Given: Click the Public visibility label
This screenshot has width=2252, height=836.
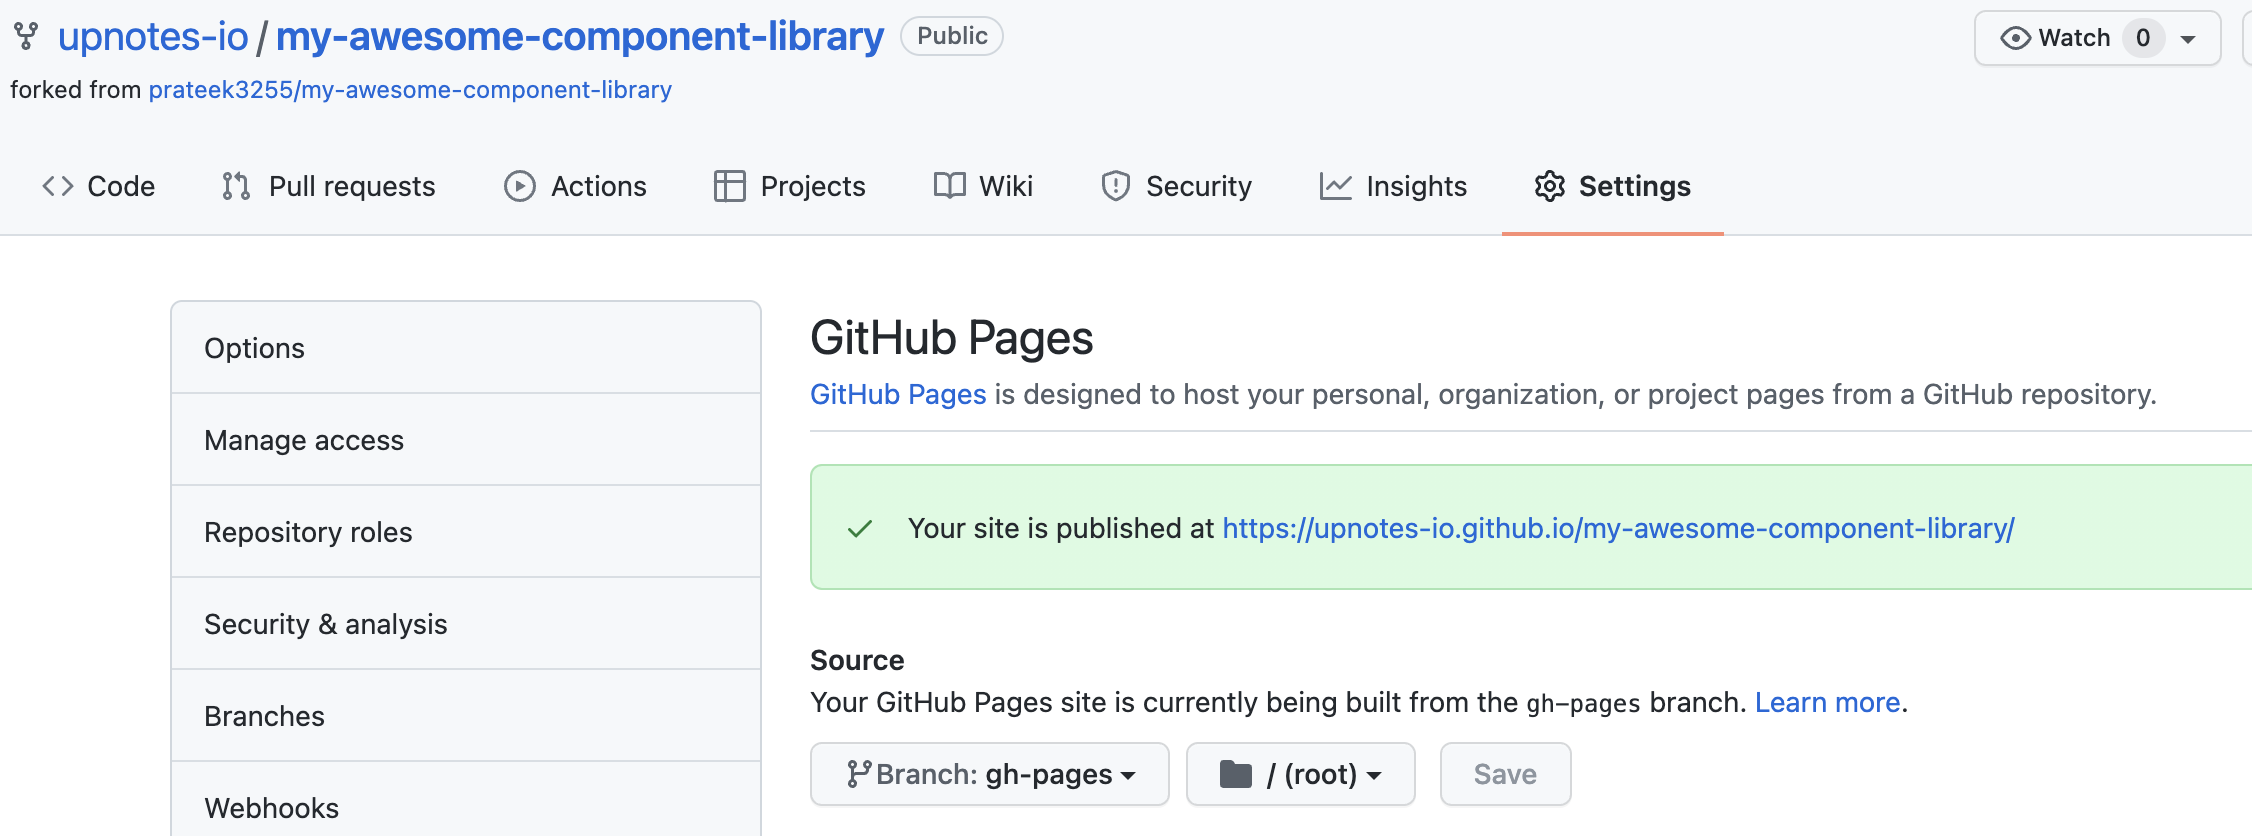Looking at the screenshot, I should point(952,36).
